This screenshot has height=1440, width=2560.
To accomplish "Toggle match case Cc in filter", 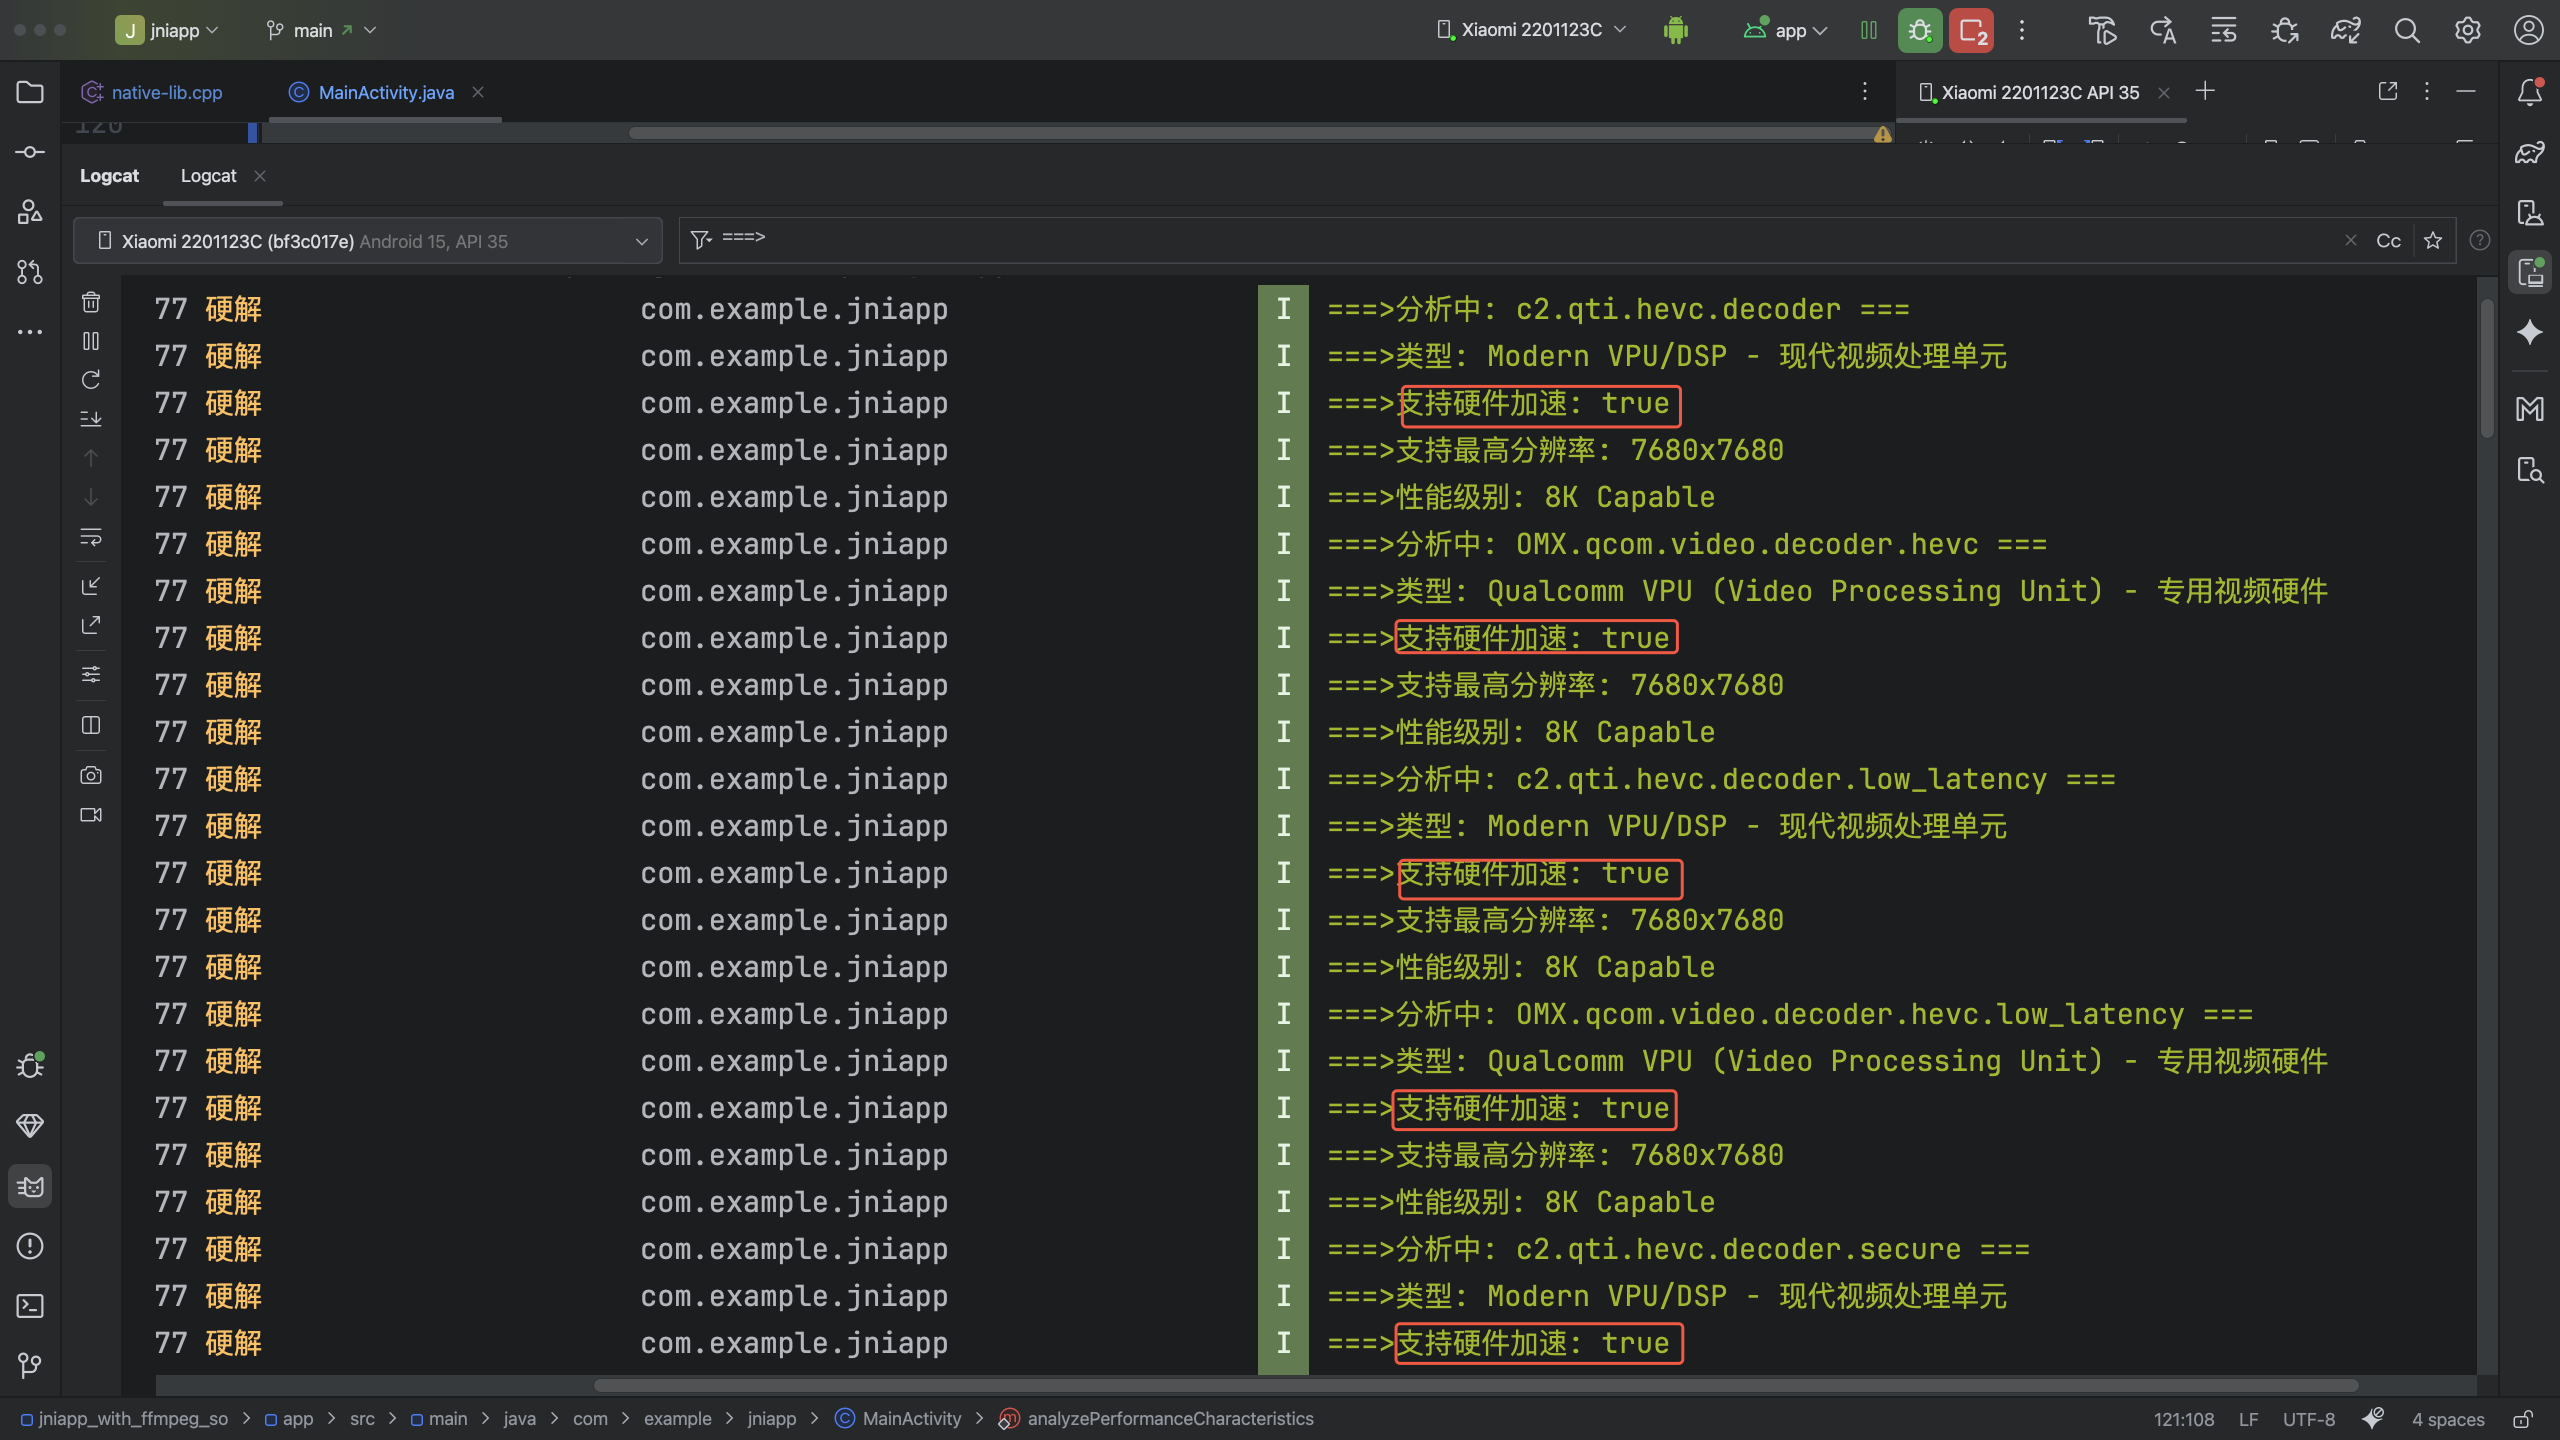I will 2388,241.
